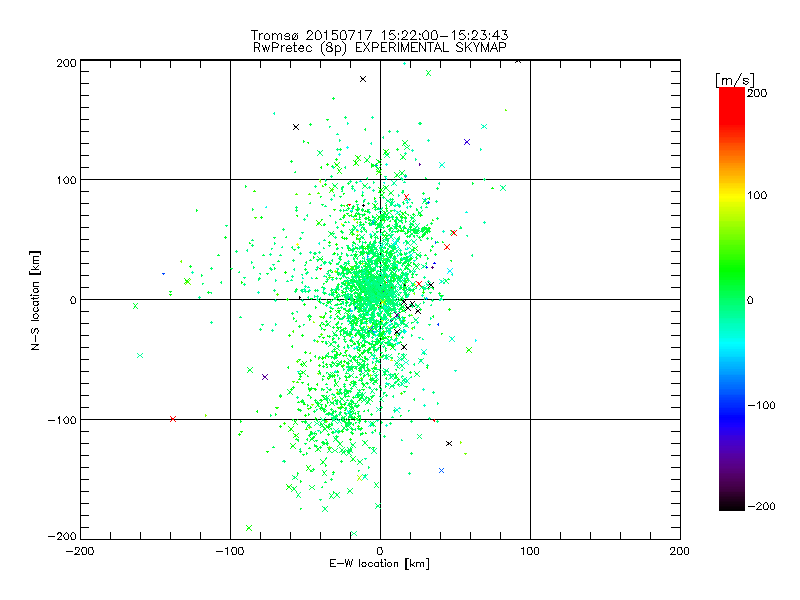Click the '100' label beside the colorbar
Viewport: 800px width, 600px height.
(x=757, y=195)
